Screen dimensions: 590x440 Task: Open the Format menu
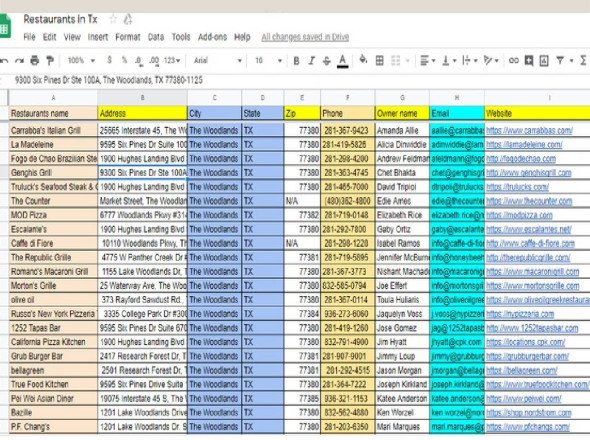coord(128,37)
